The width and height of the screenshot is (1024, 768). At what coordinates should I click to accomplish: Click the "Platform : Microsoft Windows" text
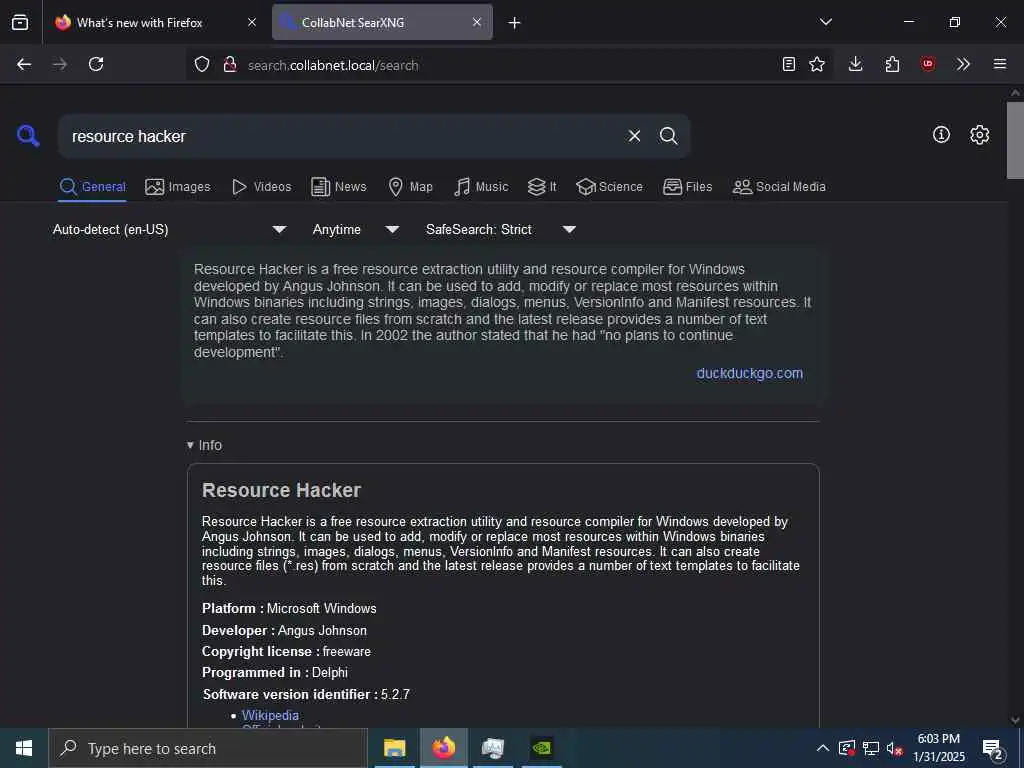[289, 609]
